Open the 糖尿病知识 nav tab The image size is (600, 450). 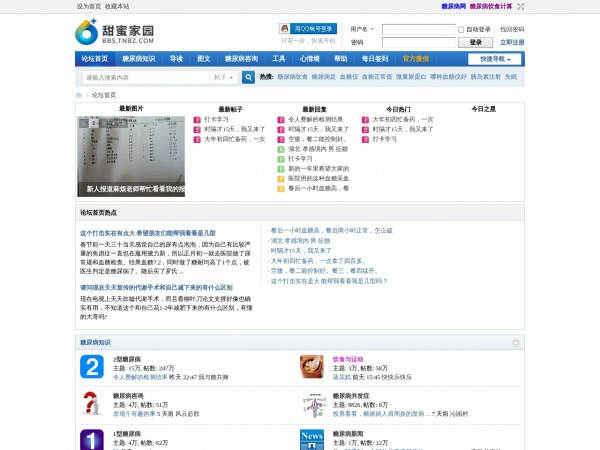coord(139,59)
